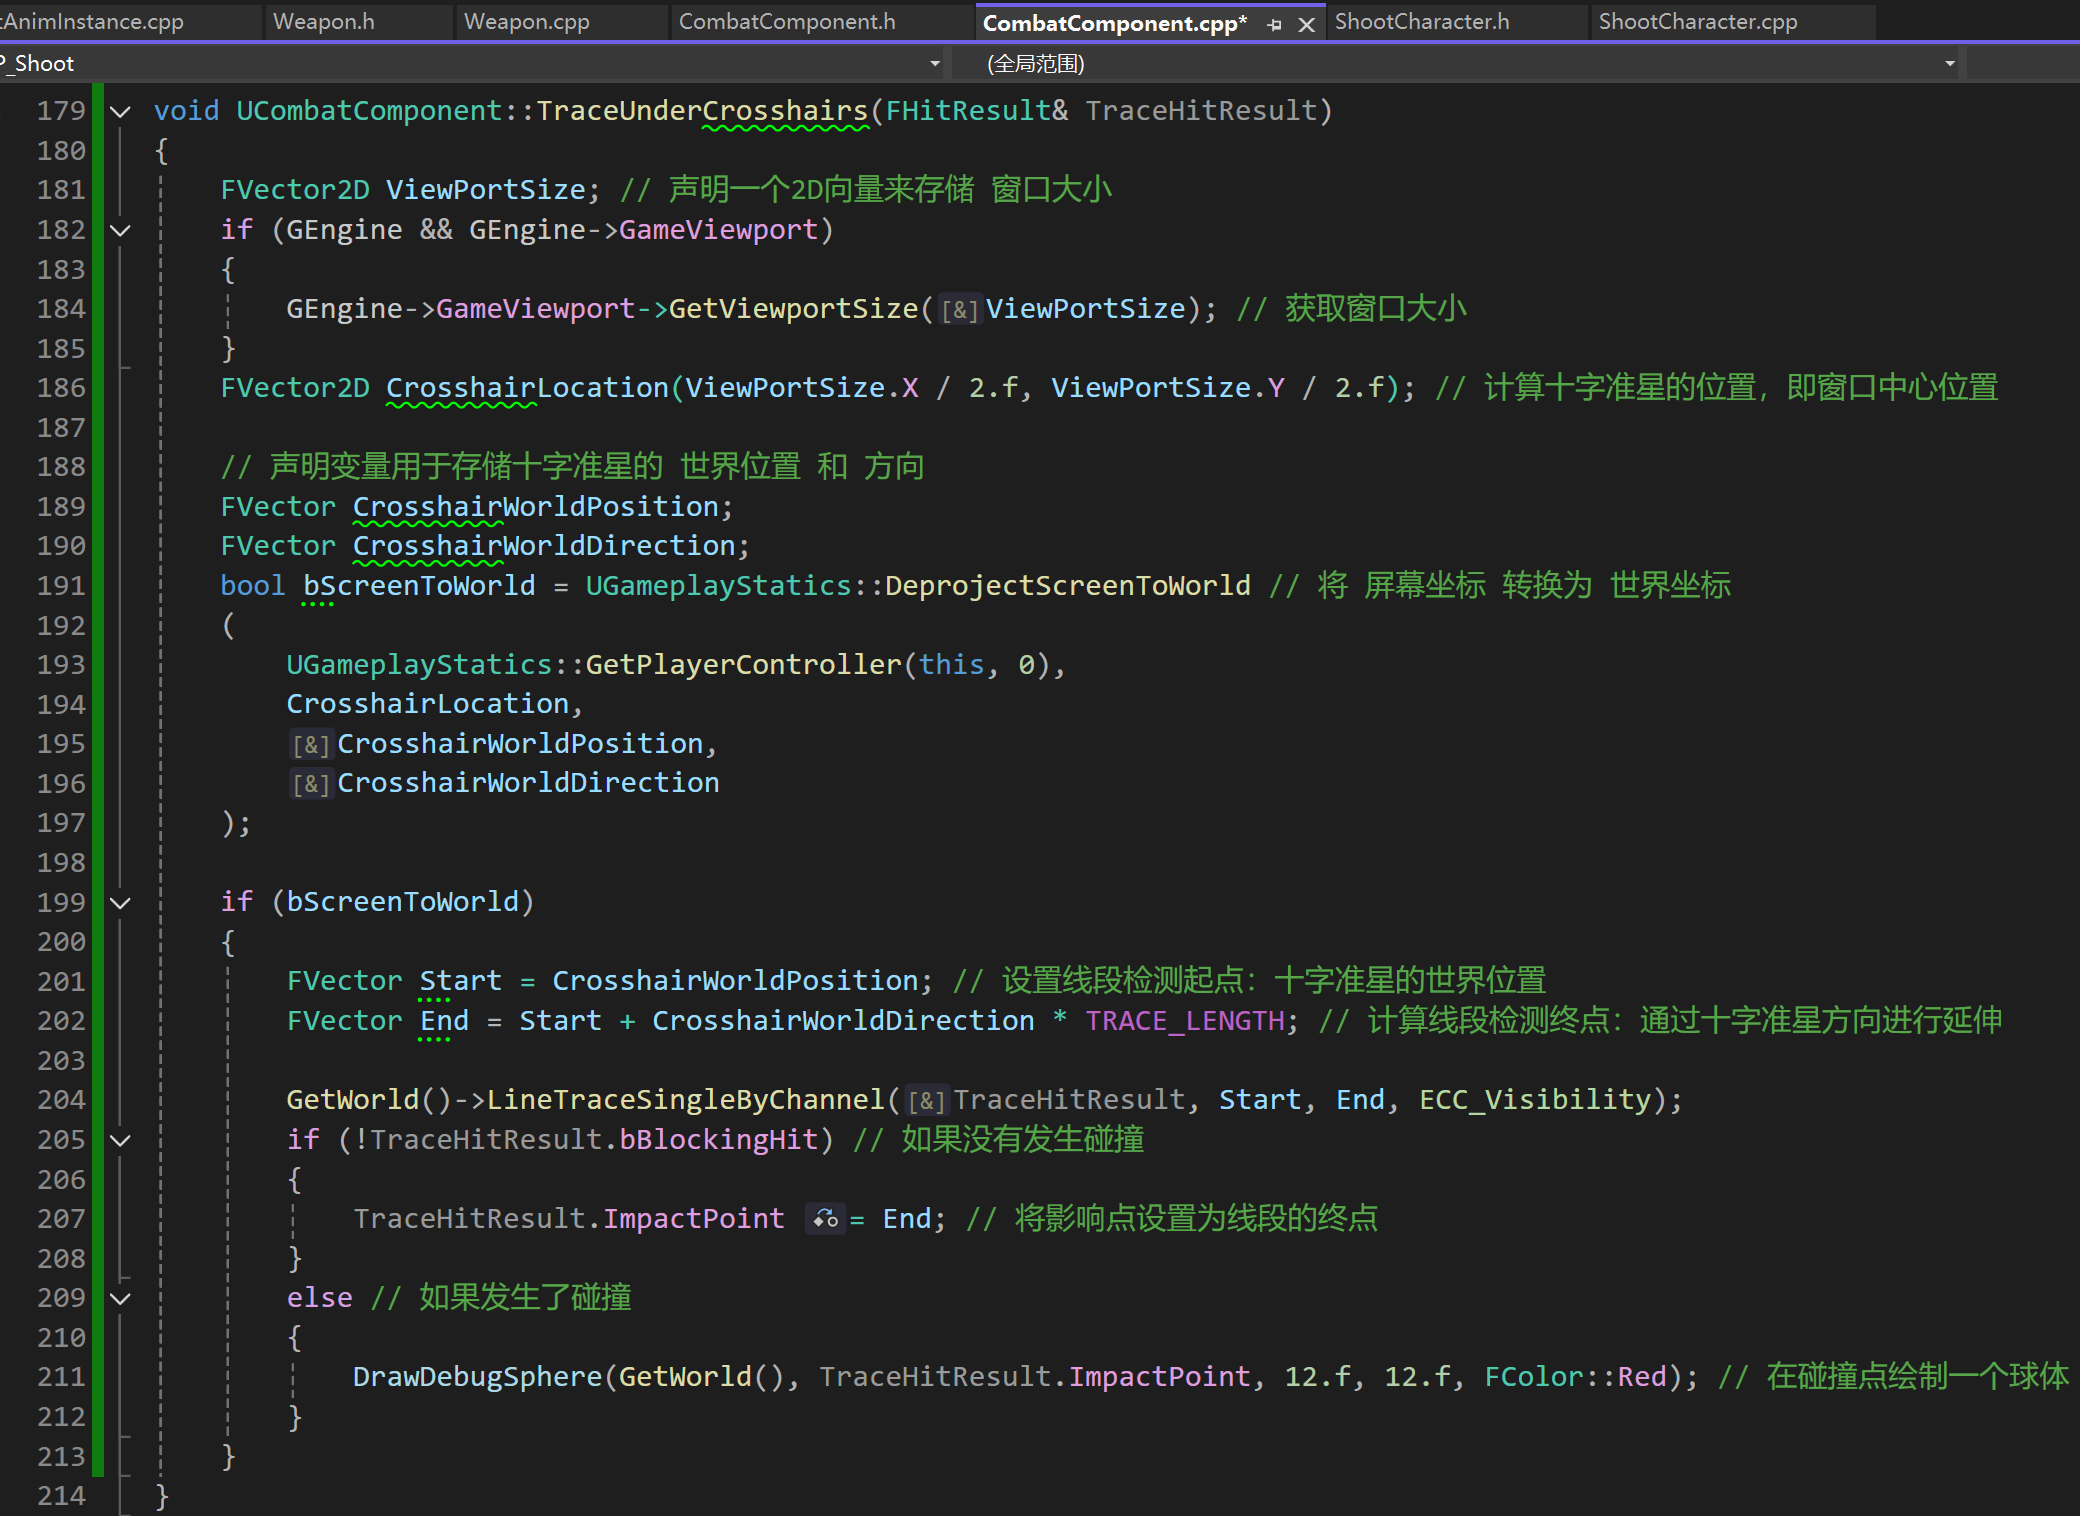Image resolution: width=2080 pixels, height=1516 pixels.
Task: Collapse the GEngine if block at line 182
Action: (x=120, y=230)
